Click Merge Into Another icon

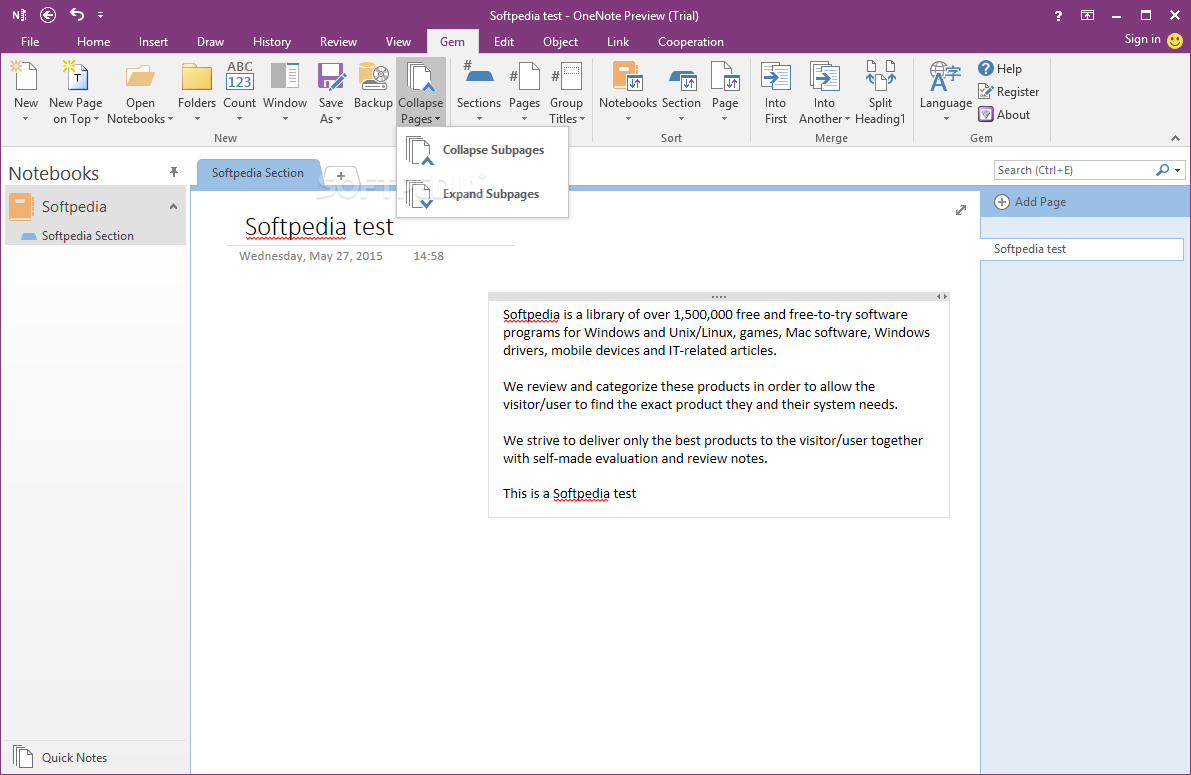tap(824, 77)
